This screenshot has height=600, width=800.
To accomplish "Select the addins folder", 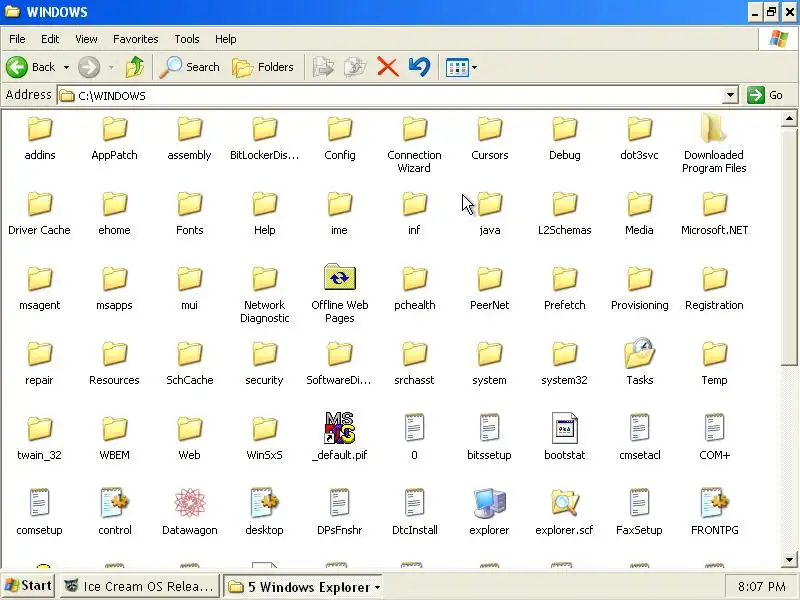I will [39, 138].
